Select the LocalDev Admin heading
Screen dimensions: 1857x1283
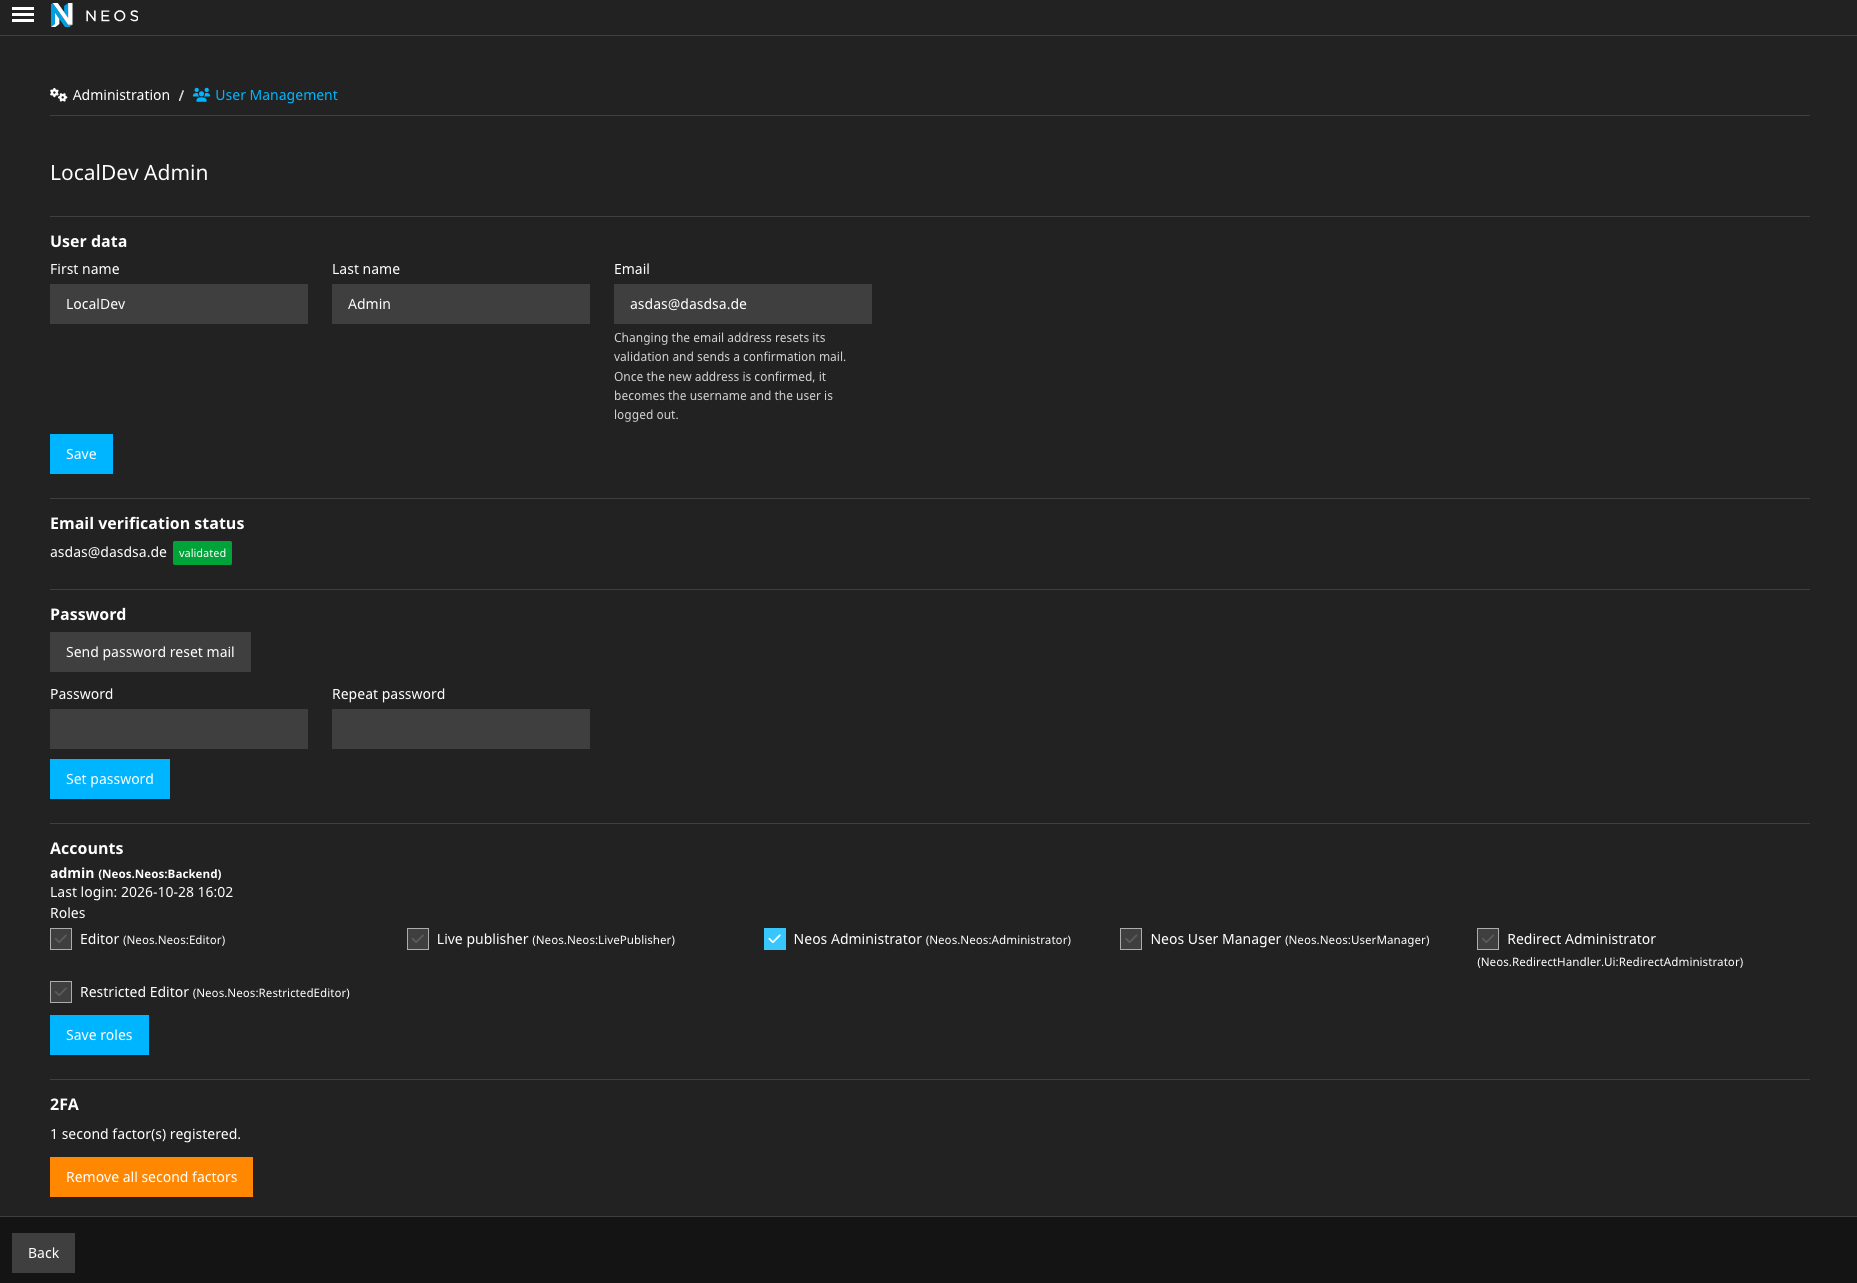(x=129, y=173)
